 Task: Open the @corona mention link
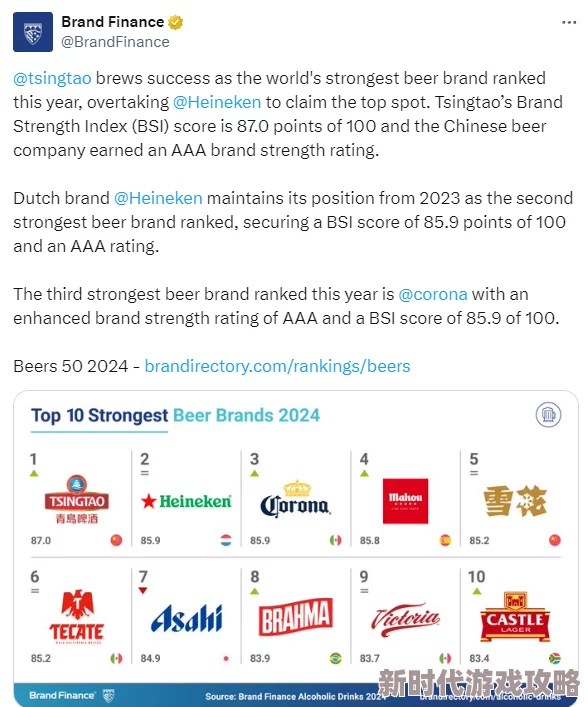click(433, 294)
